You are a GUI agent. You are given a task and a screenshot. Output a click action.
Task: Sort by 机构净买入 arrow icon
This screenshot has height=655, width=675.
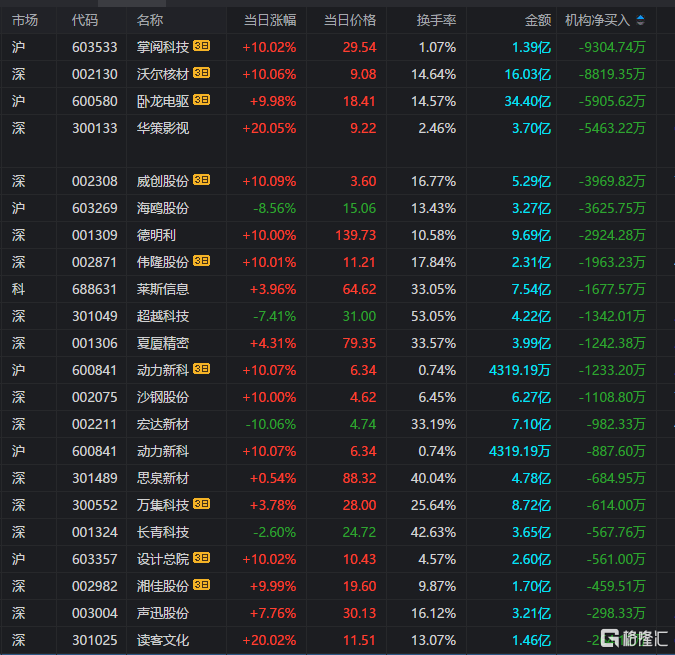641,20
